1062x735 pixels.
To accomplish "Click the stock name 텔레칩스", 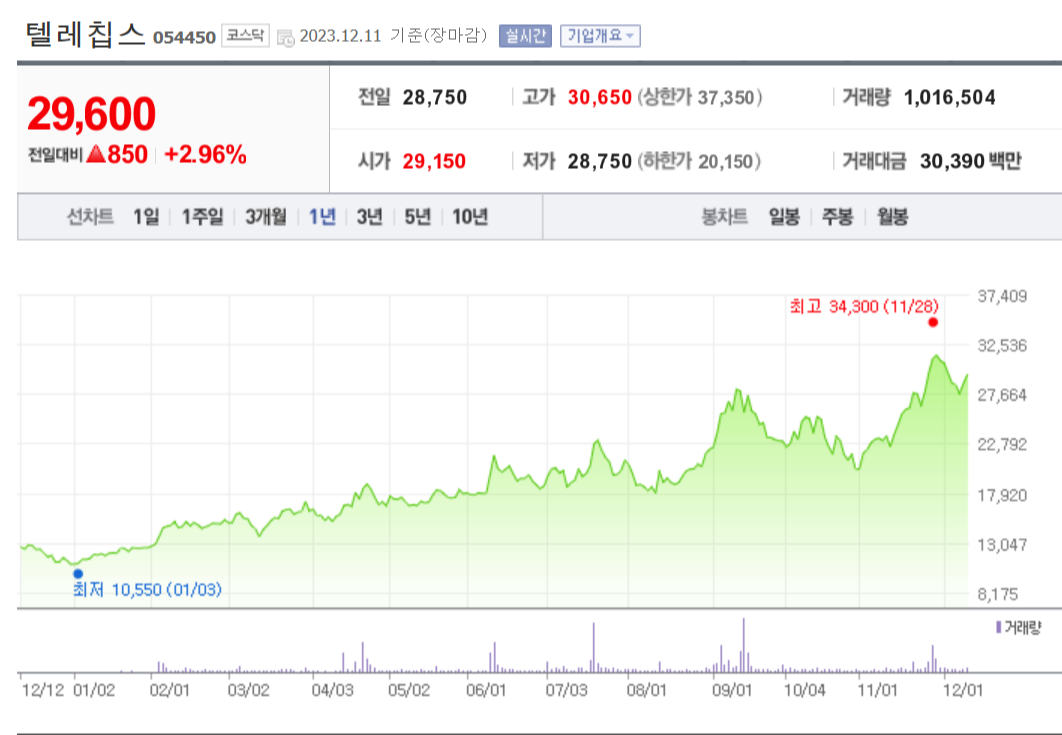I will [85, 35].
